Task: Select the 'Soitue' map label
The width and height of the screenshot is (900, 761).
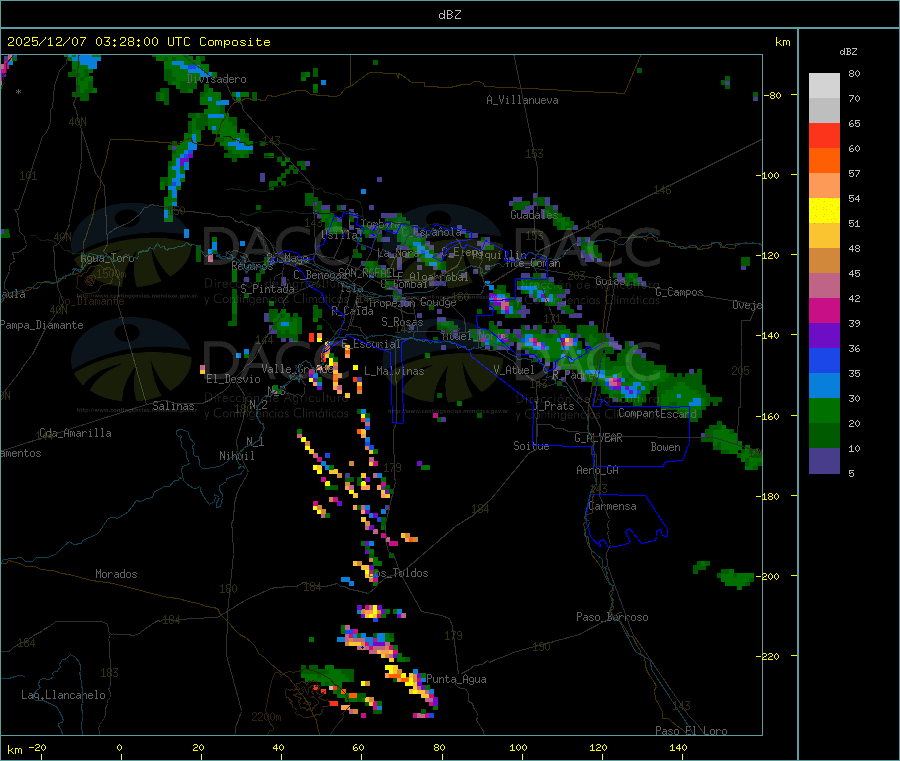Action: (531, 446)
